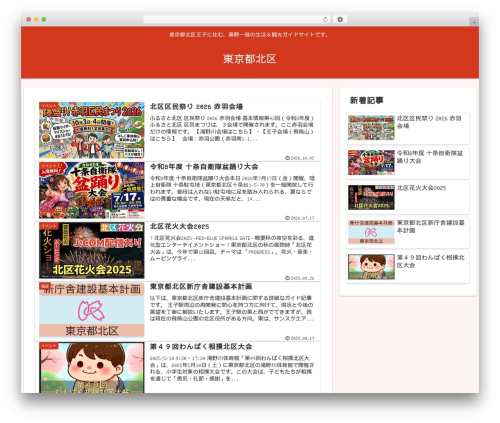Open article 北区区民祭り 2026 赤羽会場 in main list
The height and width of the screenshot is (423, 500).
pyautogui.click(x=196, y=107)
